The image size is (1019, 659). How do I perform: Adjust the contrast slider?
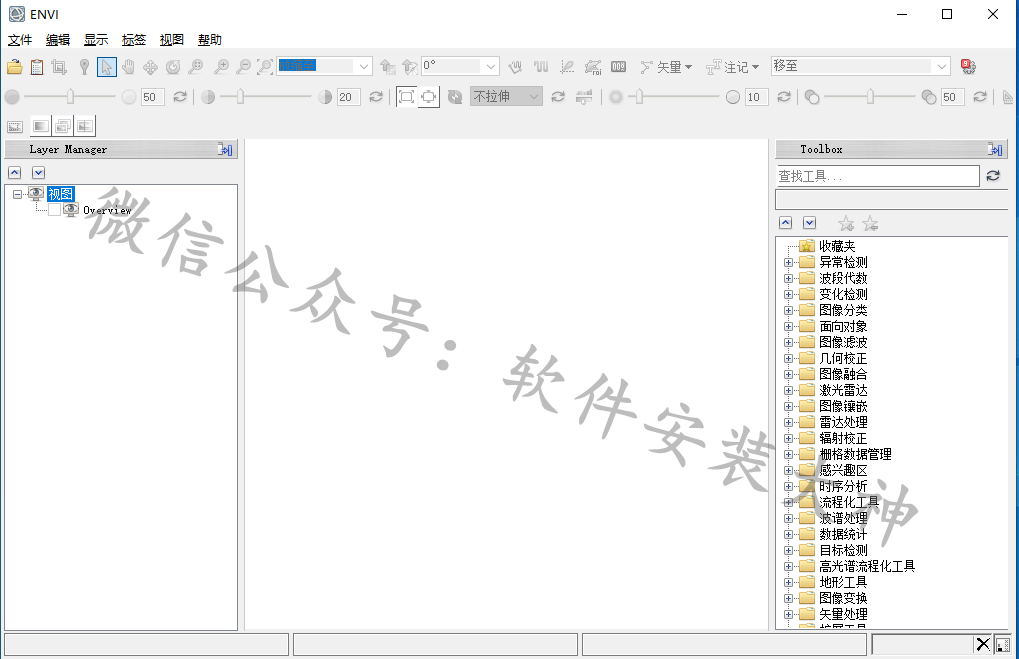pos(265,97)
